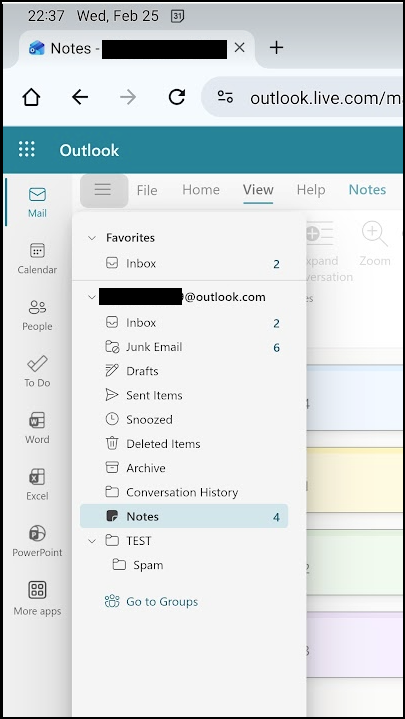This screenshot has height=719, width=405.
Task: Open the People app icon
Action: point(37,315)
